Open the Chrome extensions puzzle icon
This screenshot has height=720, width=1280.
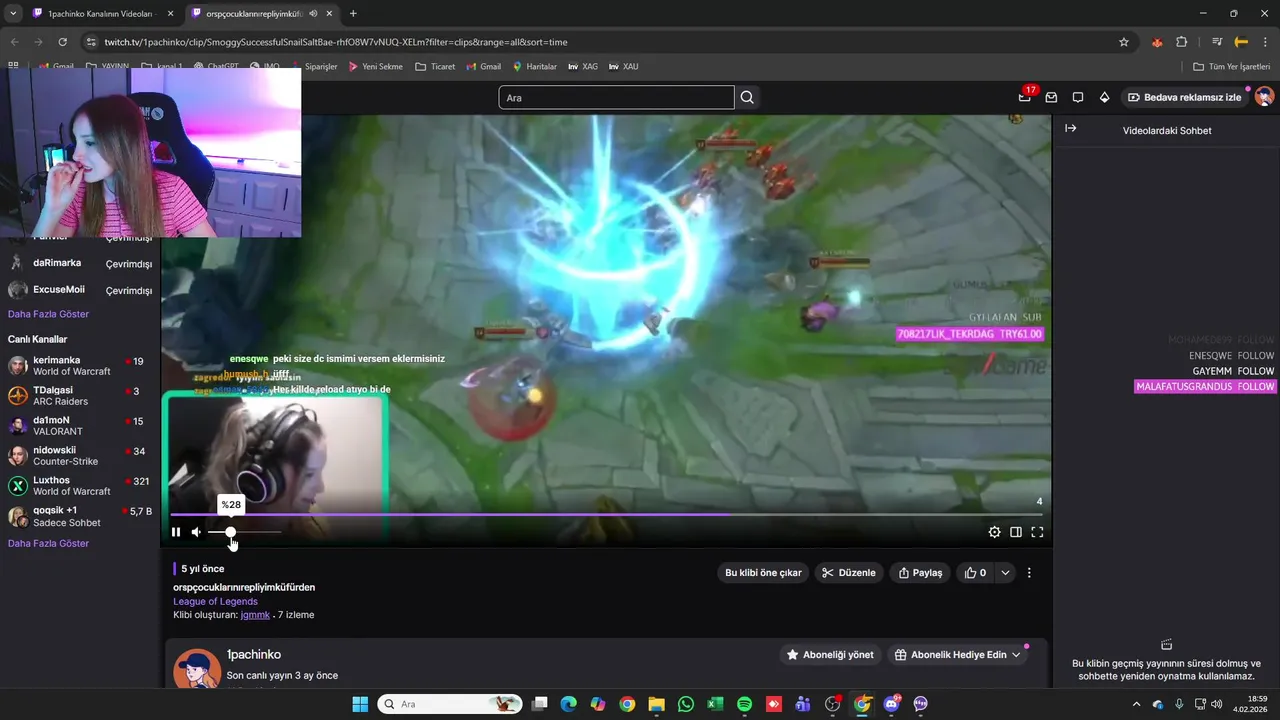[x=1182, y=42]
